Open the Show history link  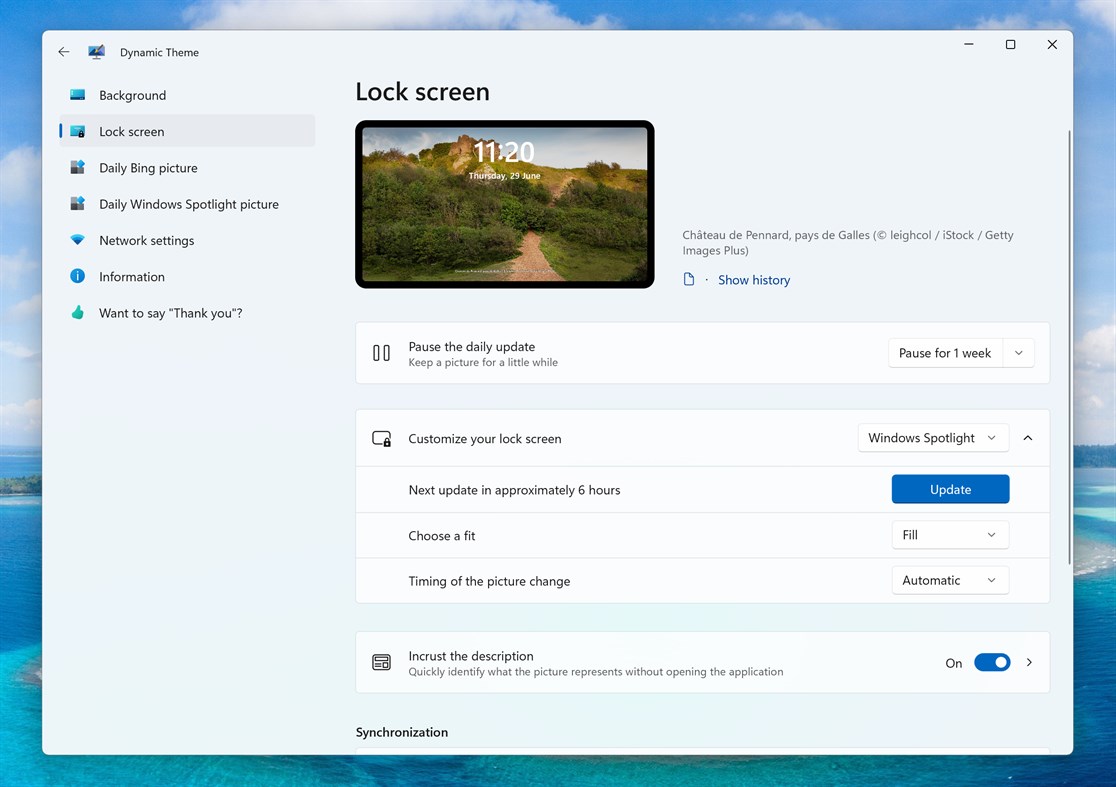click(753, 280)
